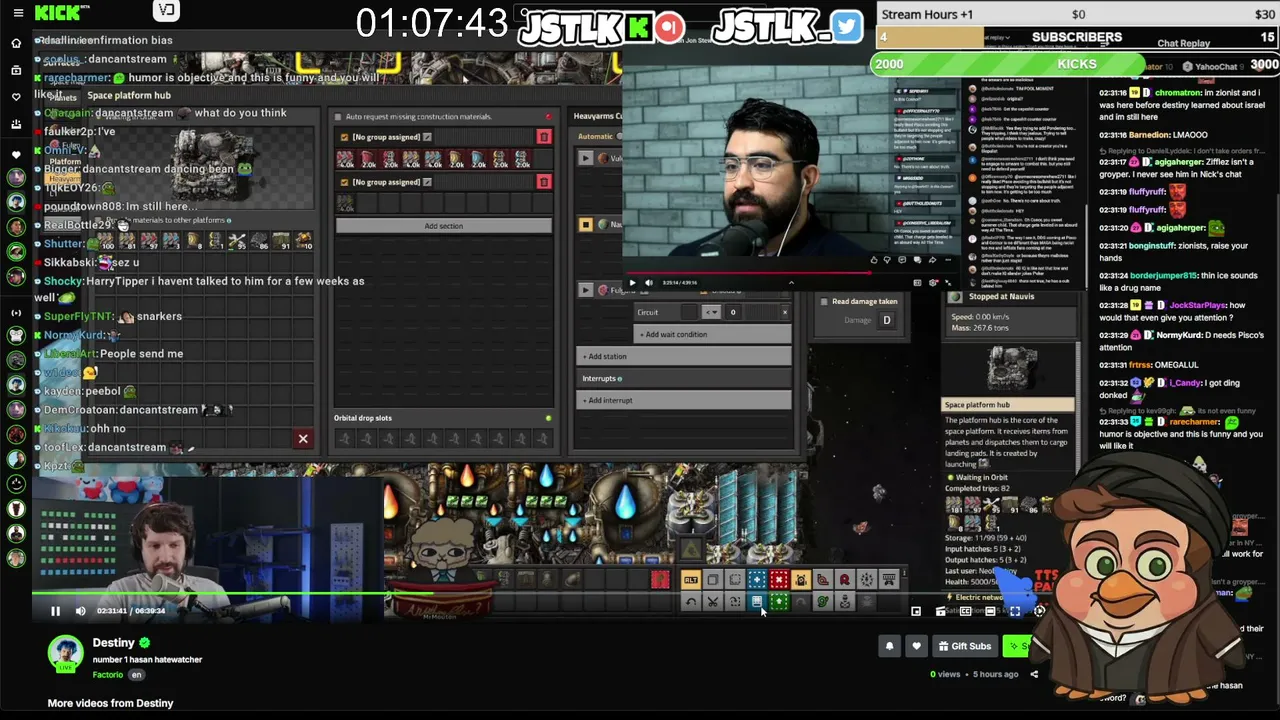
Task: Mute the embedded video volume
Action: coord(648,283)
